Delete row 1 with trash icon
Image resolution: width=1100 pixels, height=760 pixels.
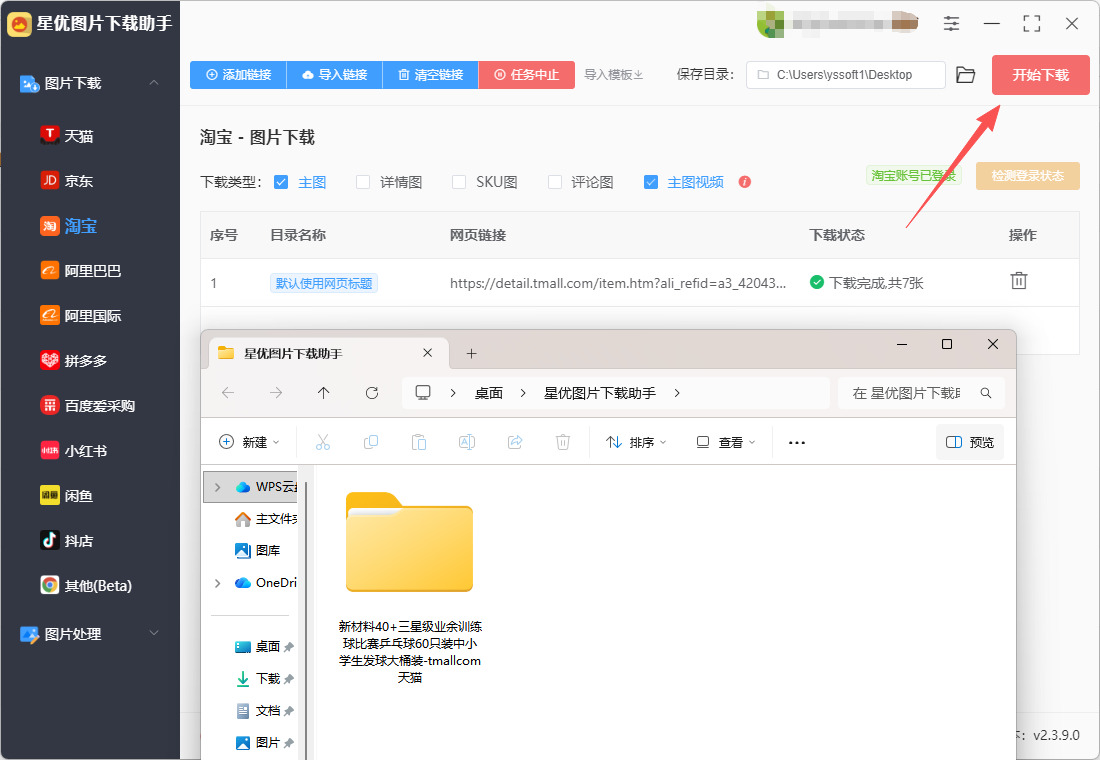[x=1019, y=281]
